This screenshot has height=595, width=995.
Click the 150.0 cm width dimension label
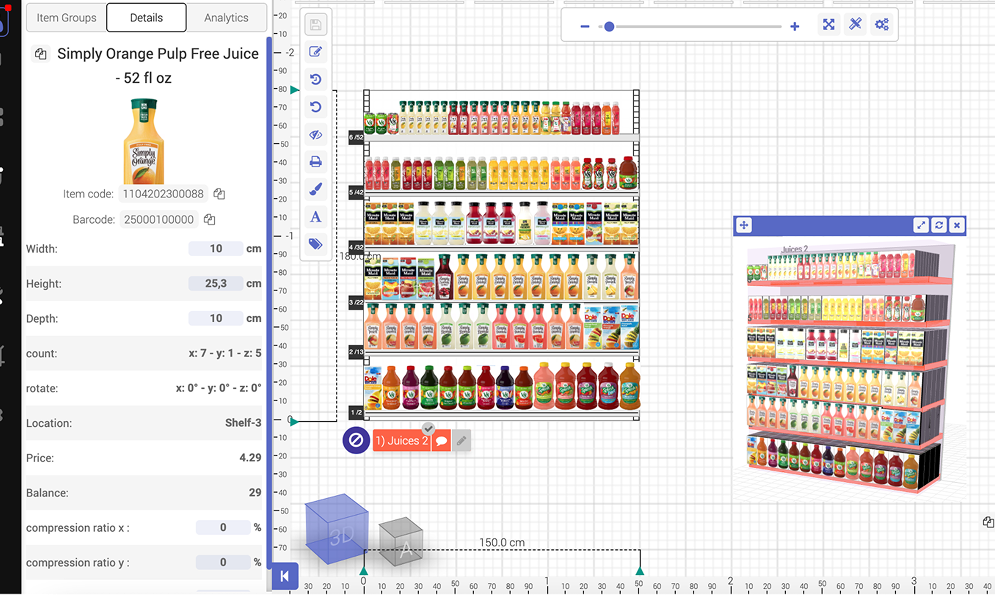(502, 542)
